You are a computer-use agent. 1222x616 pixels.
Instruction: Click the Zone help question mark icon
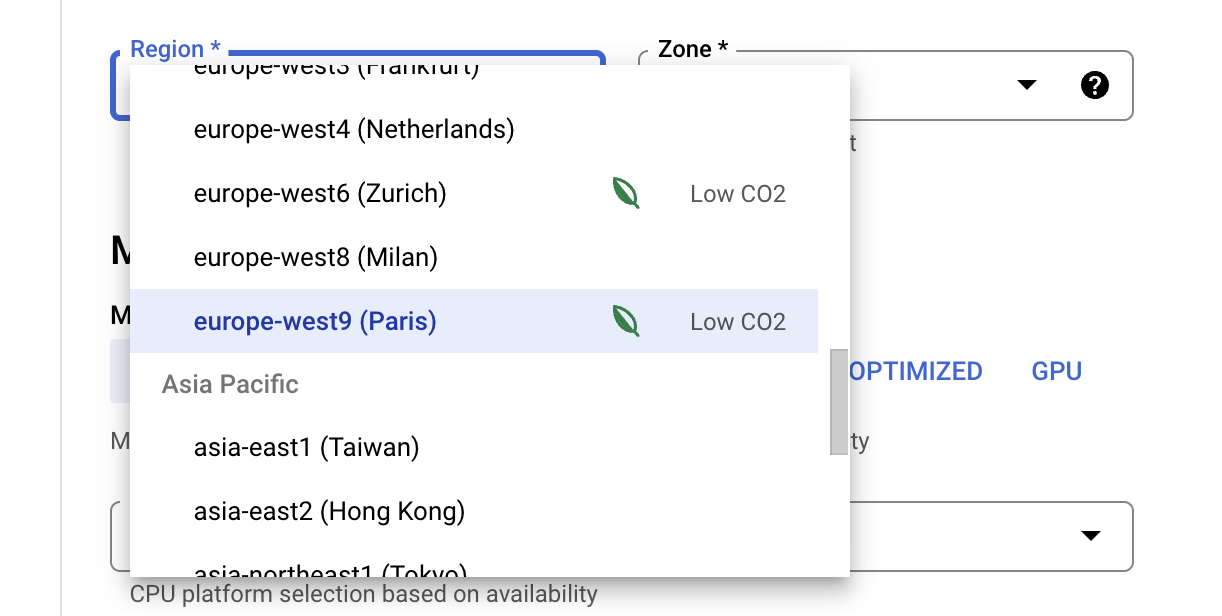click(x=1095, y=86)
